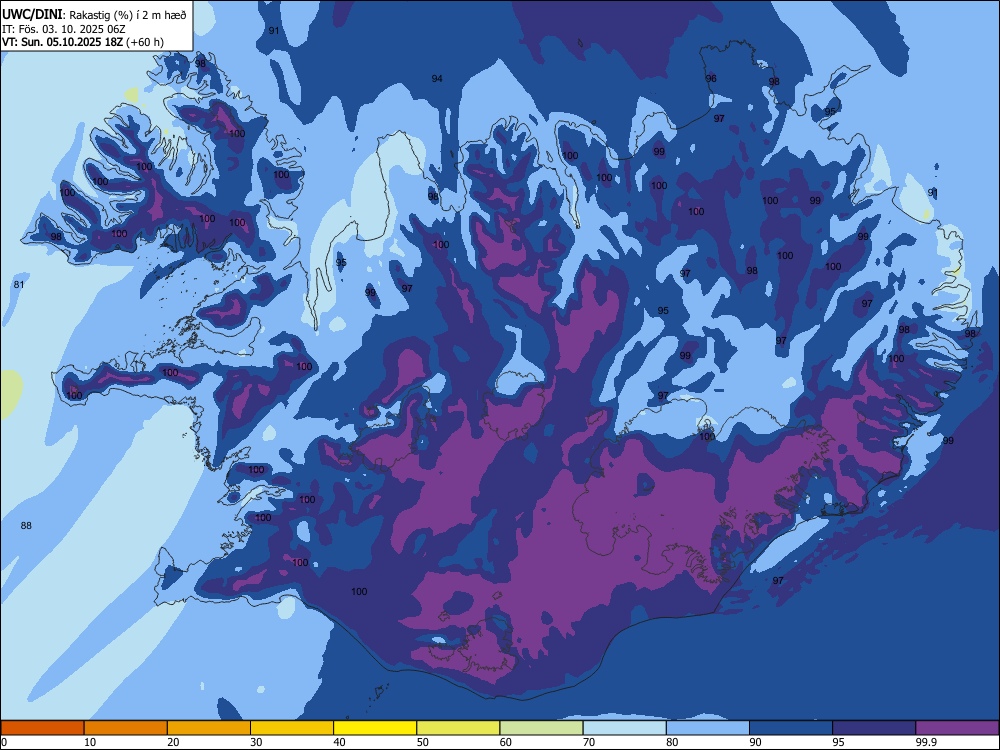Pick the purple above-99.9 legend swatch
Image resolution: width=1000 pixels, height=750 pixels.
point(957,728)
